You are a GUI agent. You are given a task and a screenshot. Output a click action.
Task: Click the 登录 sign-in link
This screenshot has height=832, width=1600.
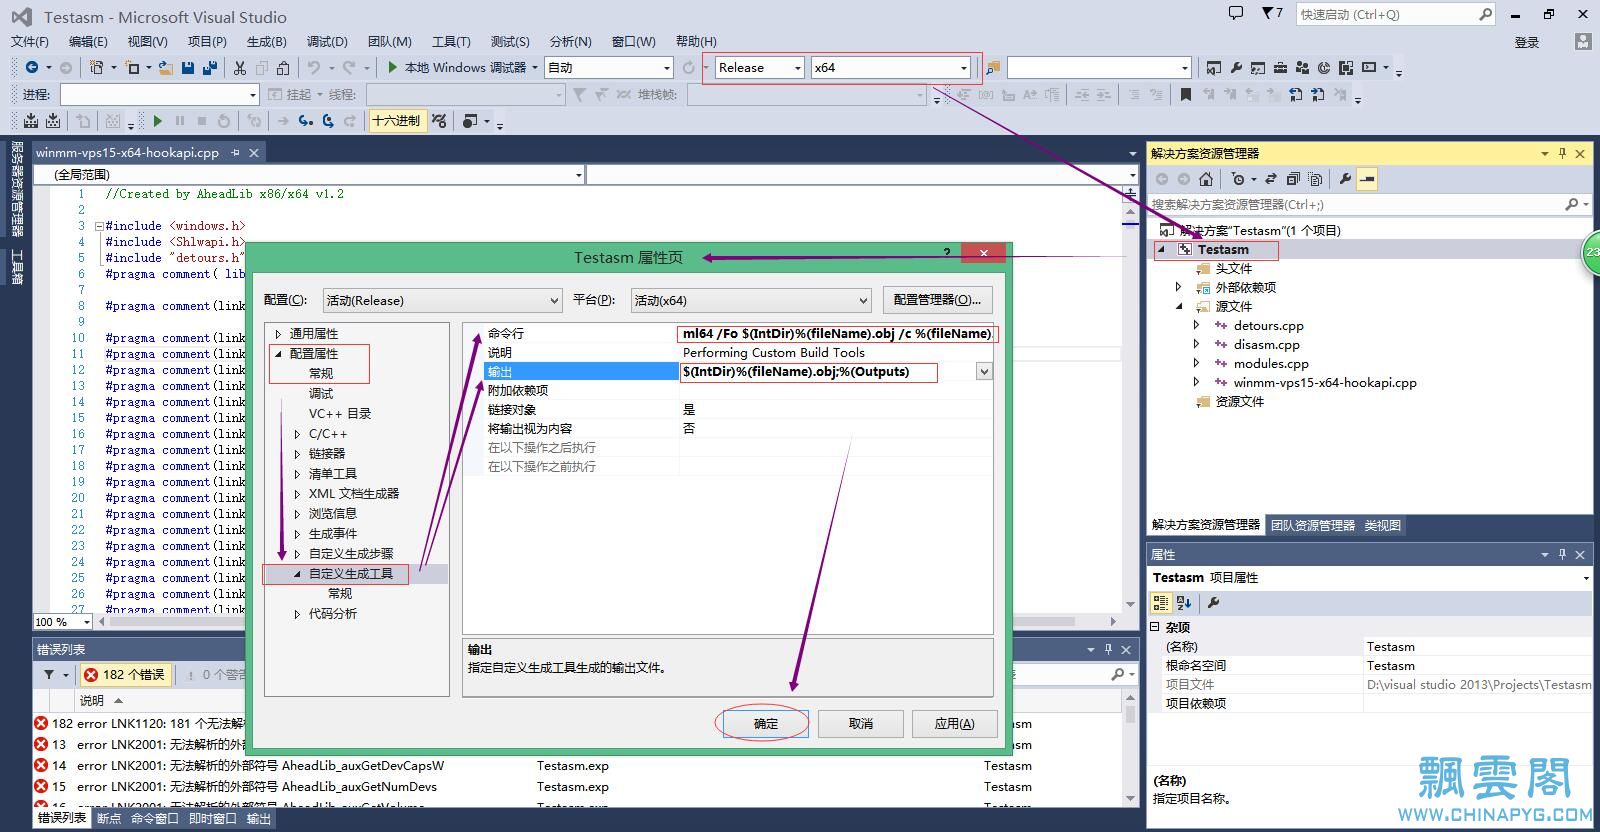pos(1527,42)
